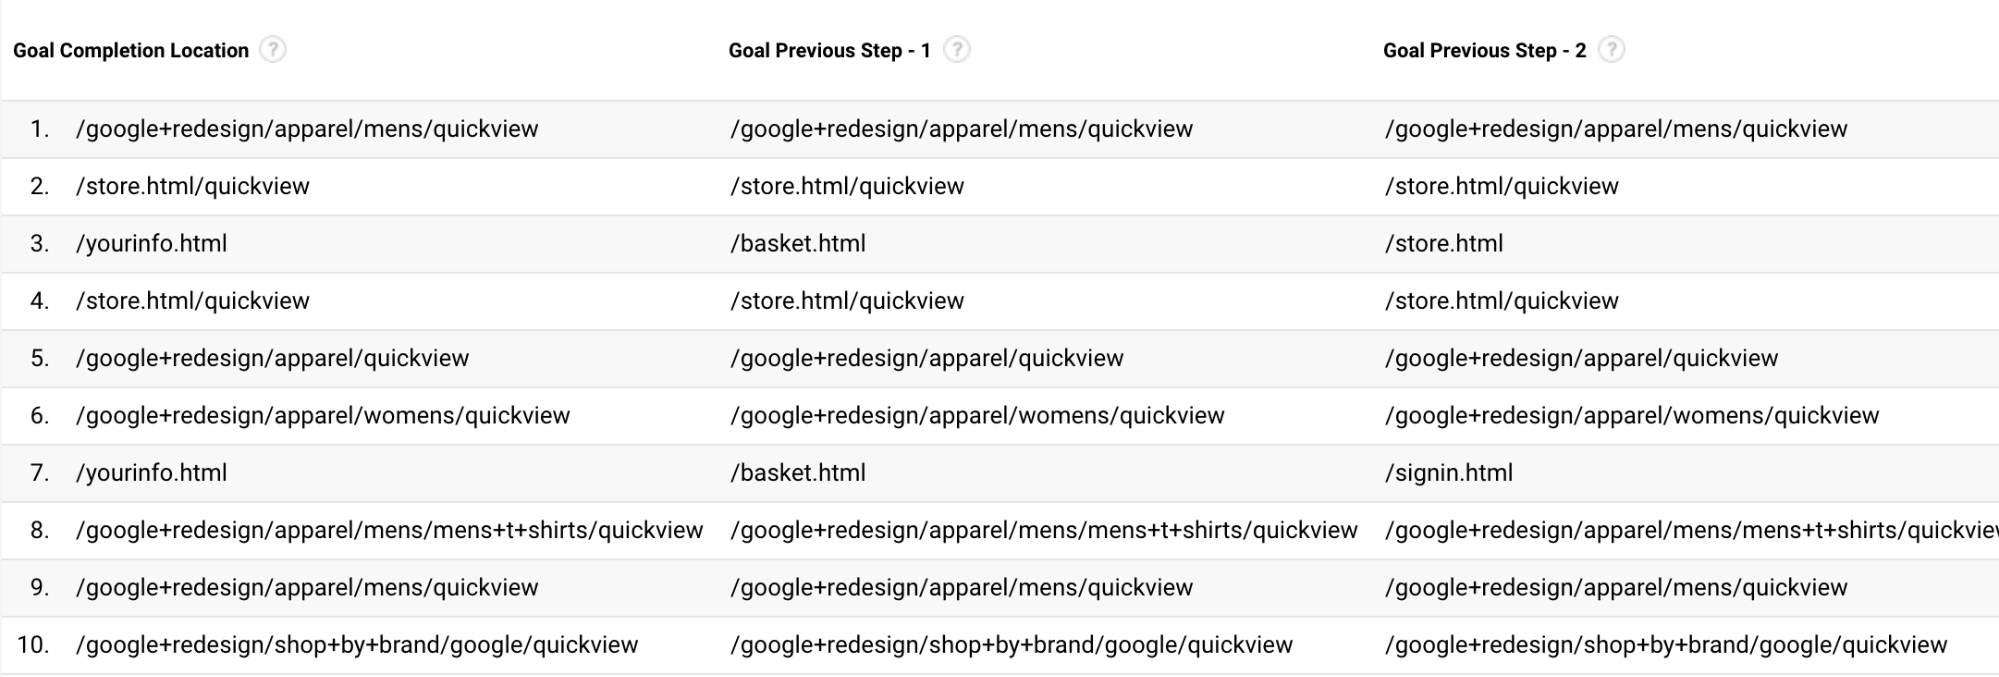Show help for Goal Previous Step - 2
This screenshot has width=1999, height=677.
coord(1612,50)
